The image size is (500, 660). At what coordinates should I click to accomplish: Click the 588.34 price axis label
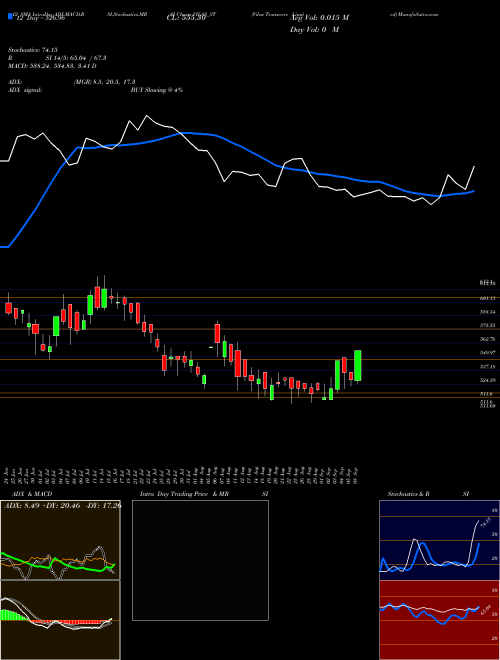(x=487, y=312)
